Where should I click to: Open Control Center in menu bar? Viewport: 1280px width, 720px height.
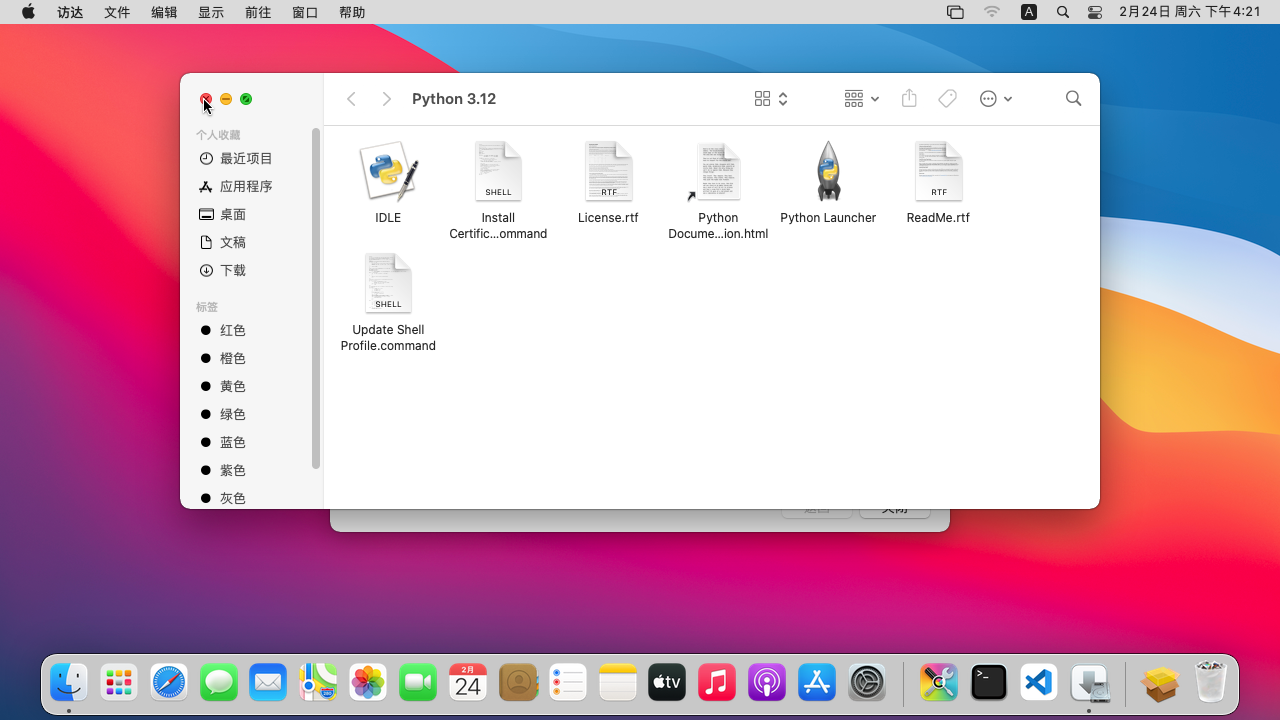coord(1095,12)
